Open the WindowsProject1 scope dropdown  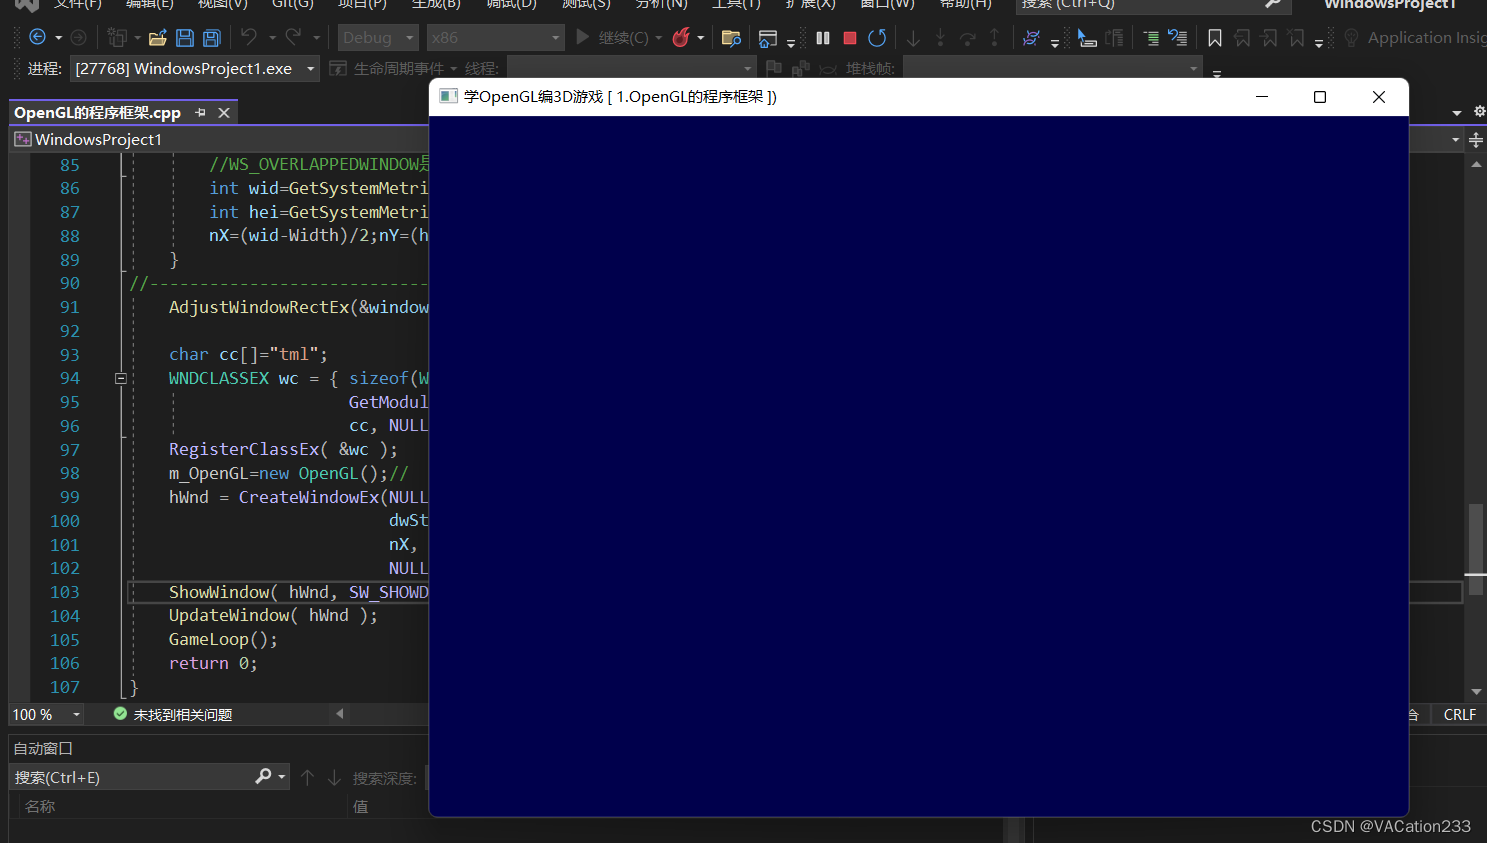coord(218,139)
